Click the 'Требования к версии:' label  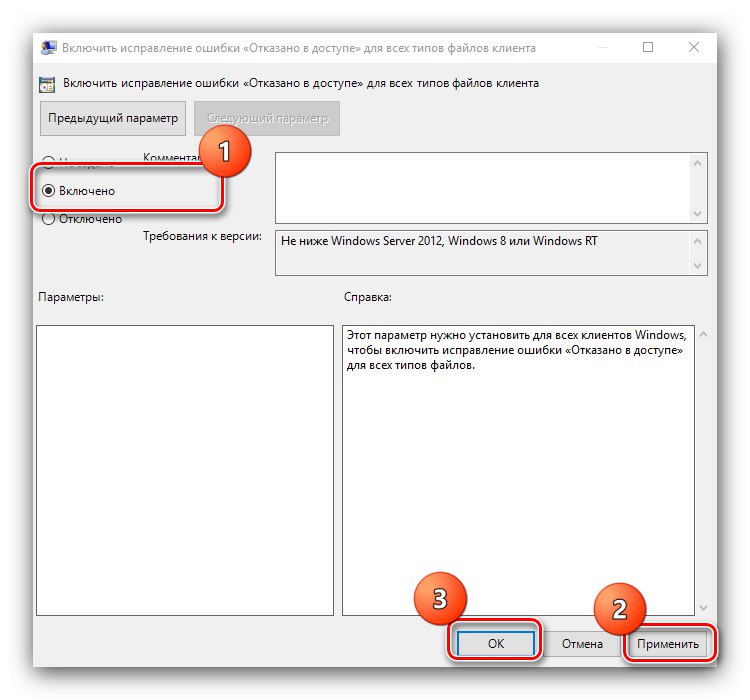click(202, 236)
